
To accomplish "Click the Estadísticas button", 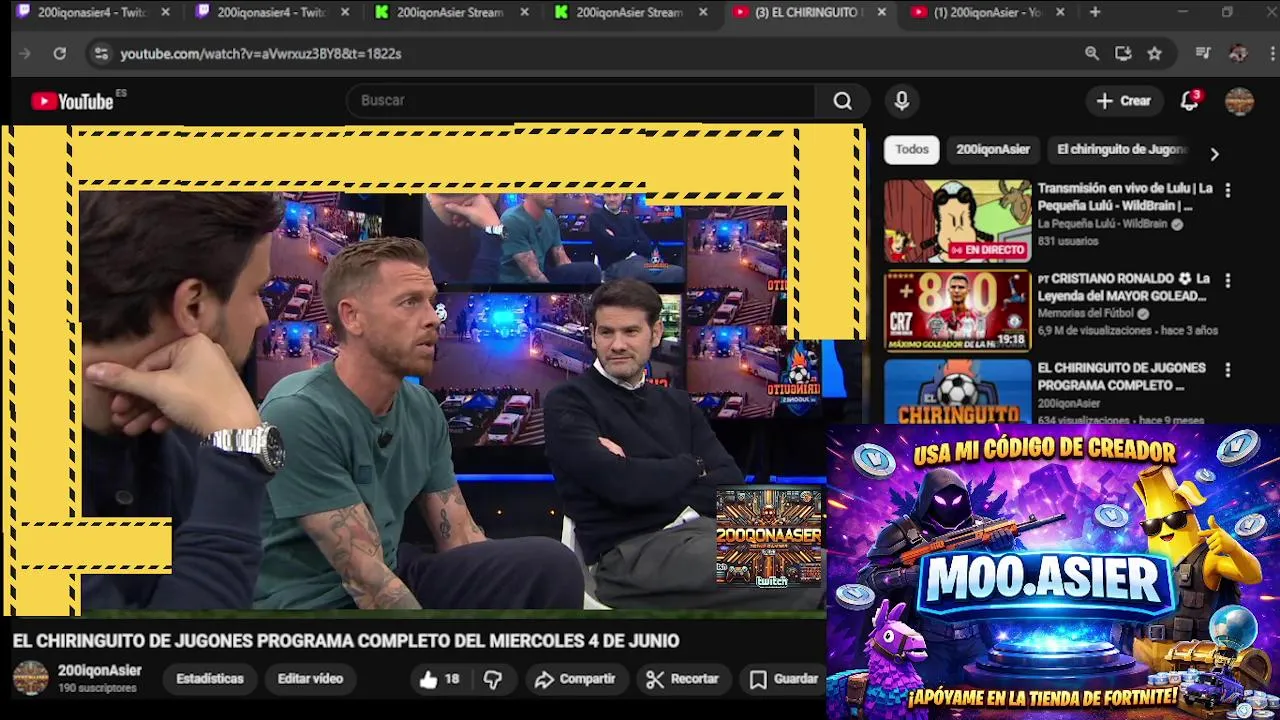I will pos(210,679).
